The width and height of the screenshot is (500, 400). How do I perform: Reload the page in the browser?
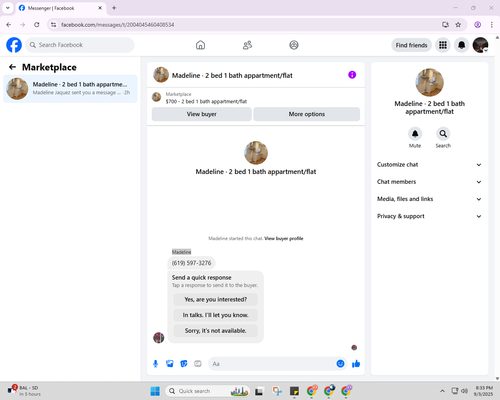[37, 25]
